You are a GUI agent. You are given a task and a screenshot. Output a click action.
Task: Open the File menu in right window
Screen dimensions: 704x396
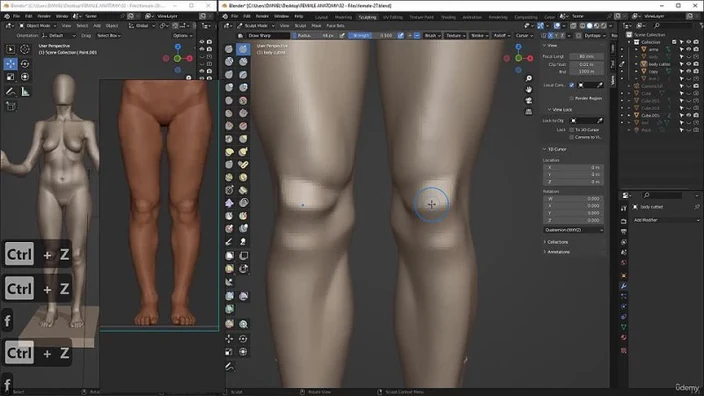(x=234, y=16)
